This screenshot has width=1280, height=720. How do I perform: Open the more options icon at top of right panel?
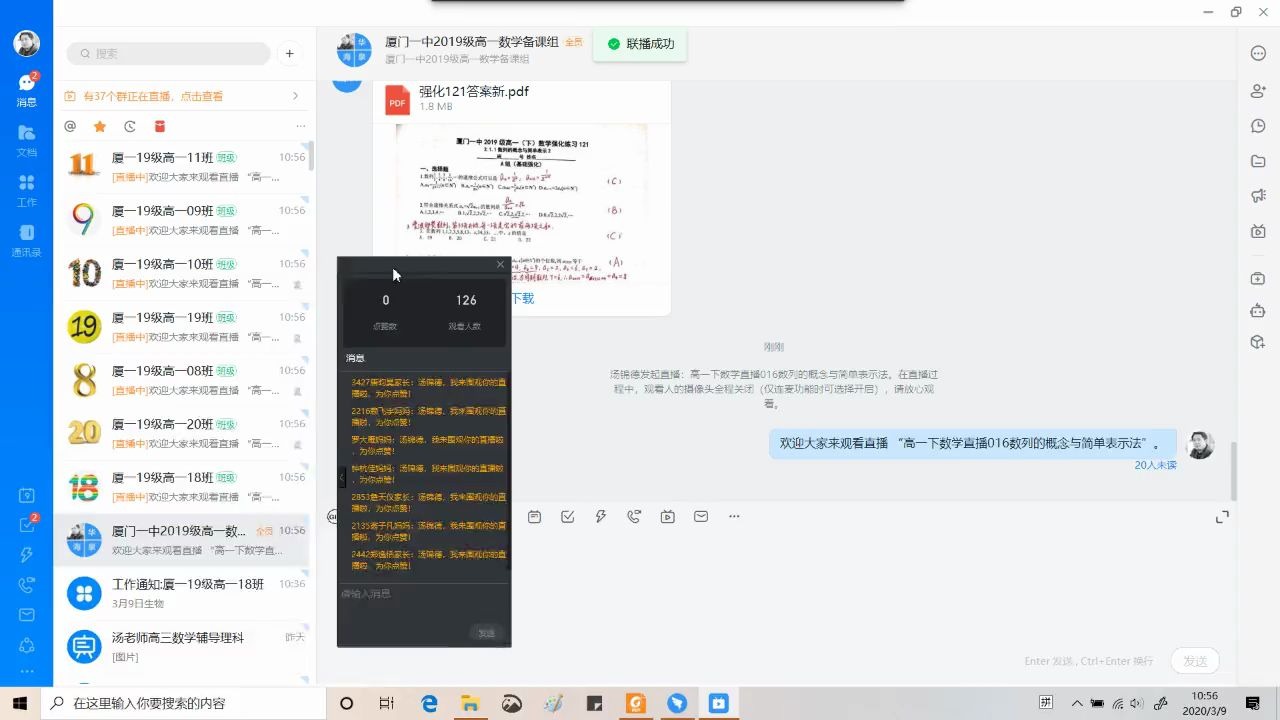[x=1258, y=54]
